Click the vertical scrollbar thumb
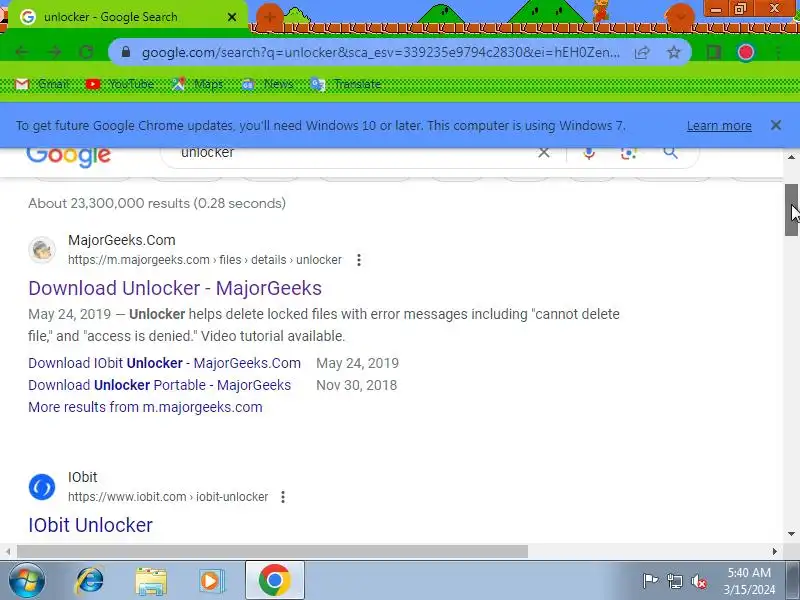Screen dimensions: 800x600 pyautogui.click(x=791, y=210)
